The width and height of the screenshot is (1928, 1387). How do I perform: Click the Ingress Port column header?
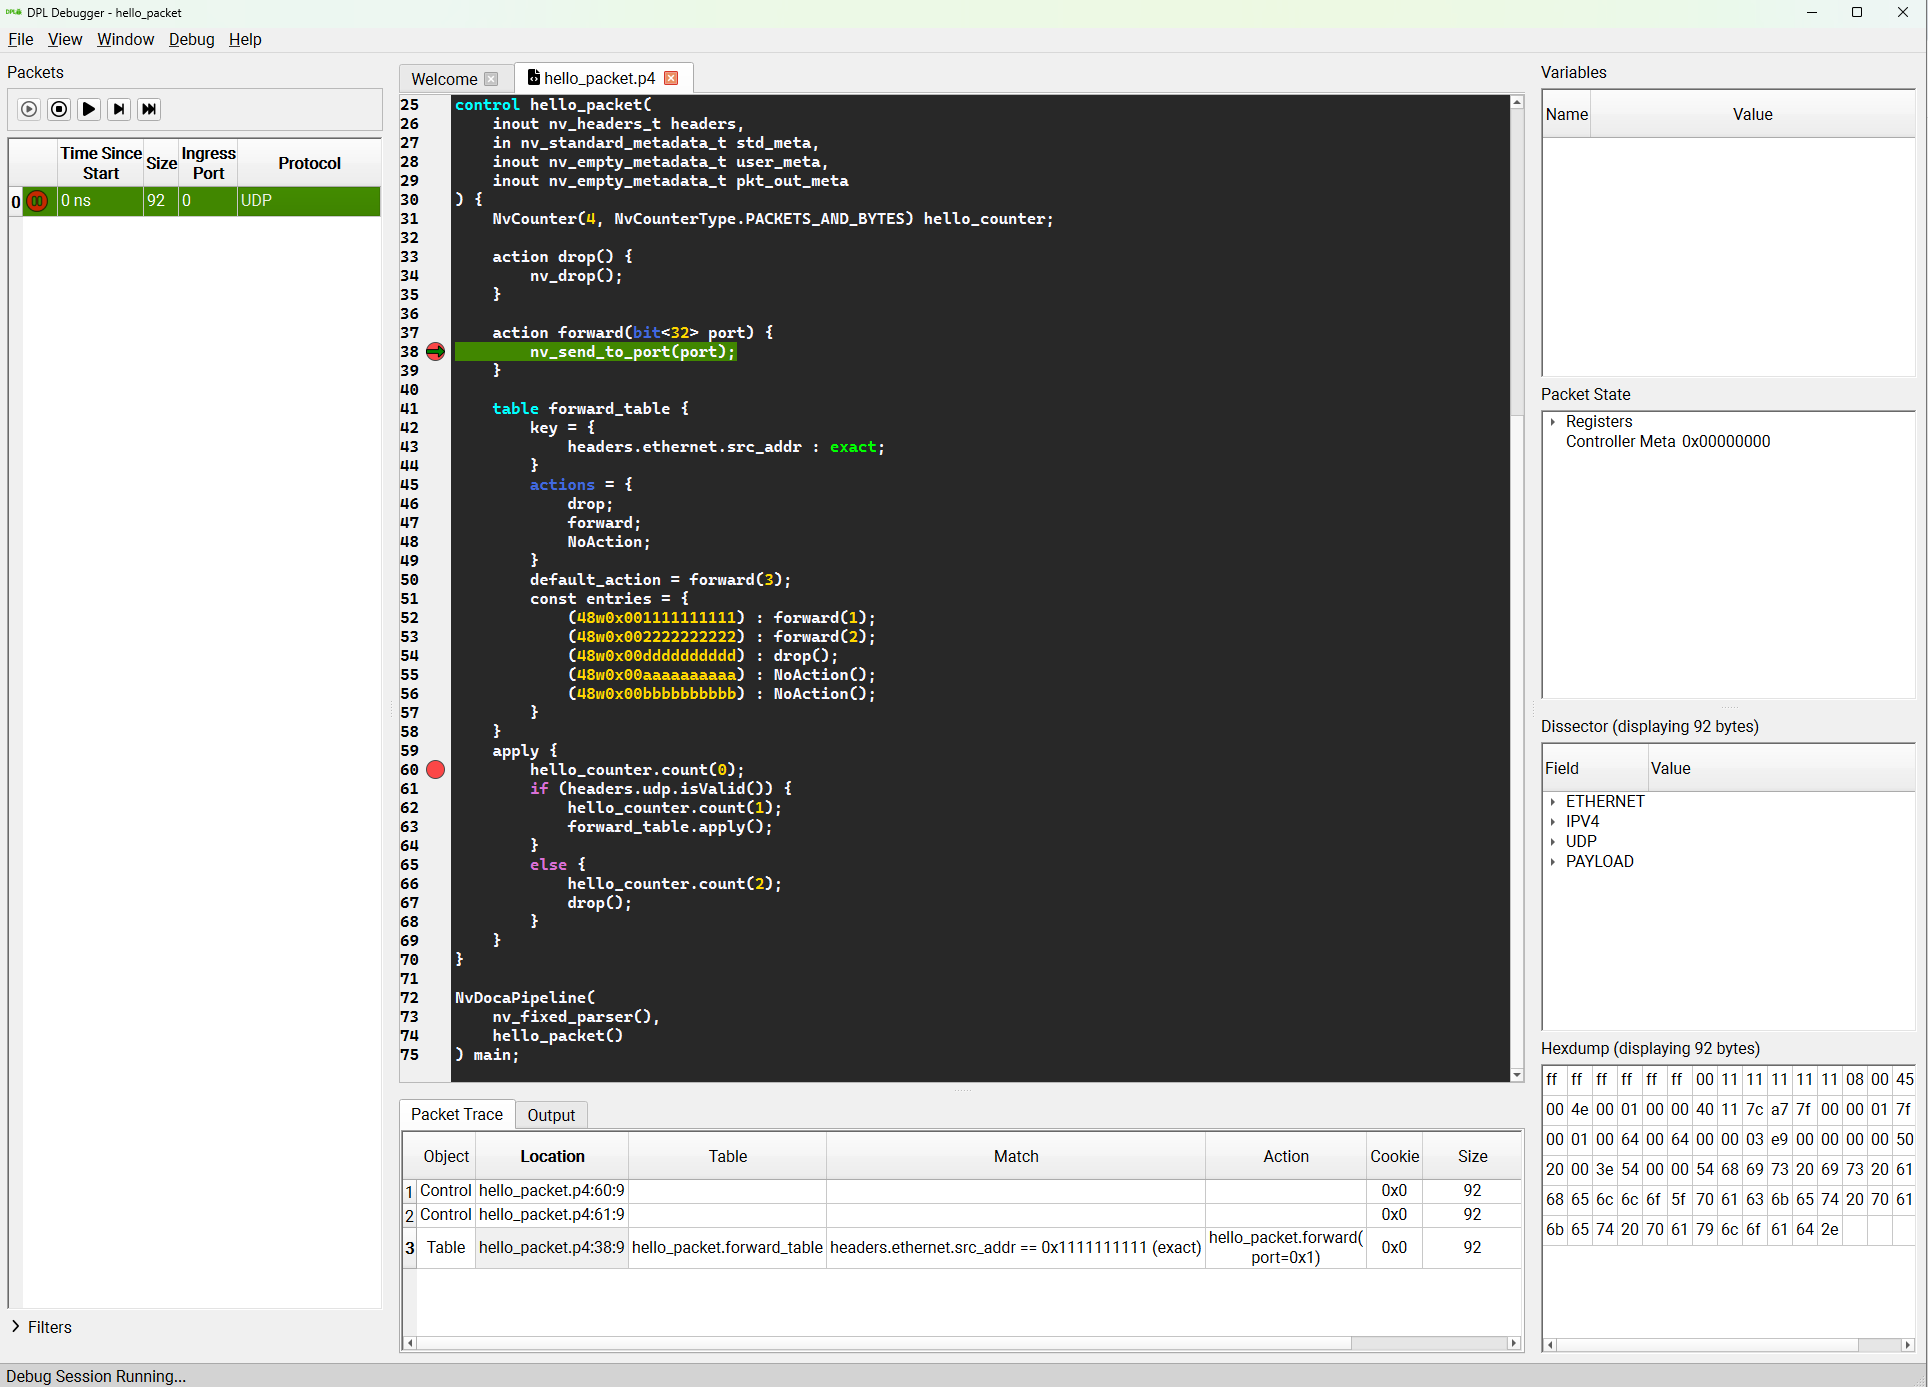tap(208, 163)
